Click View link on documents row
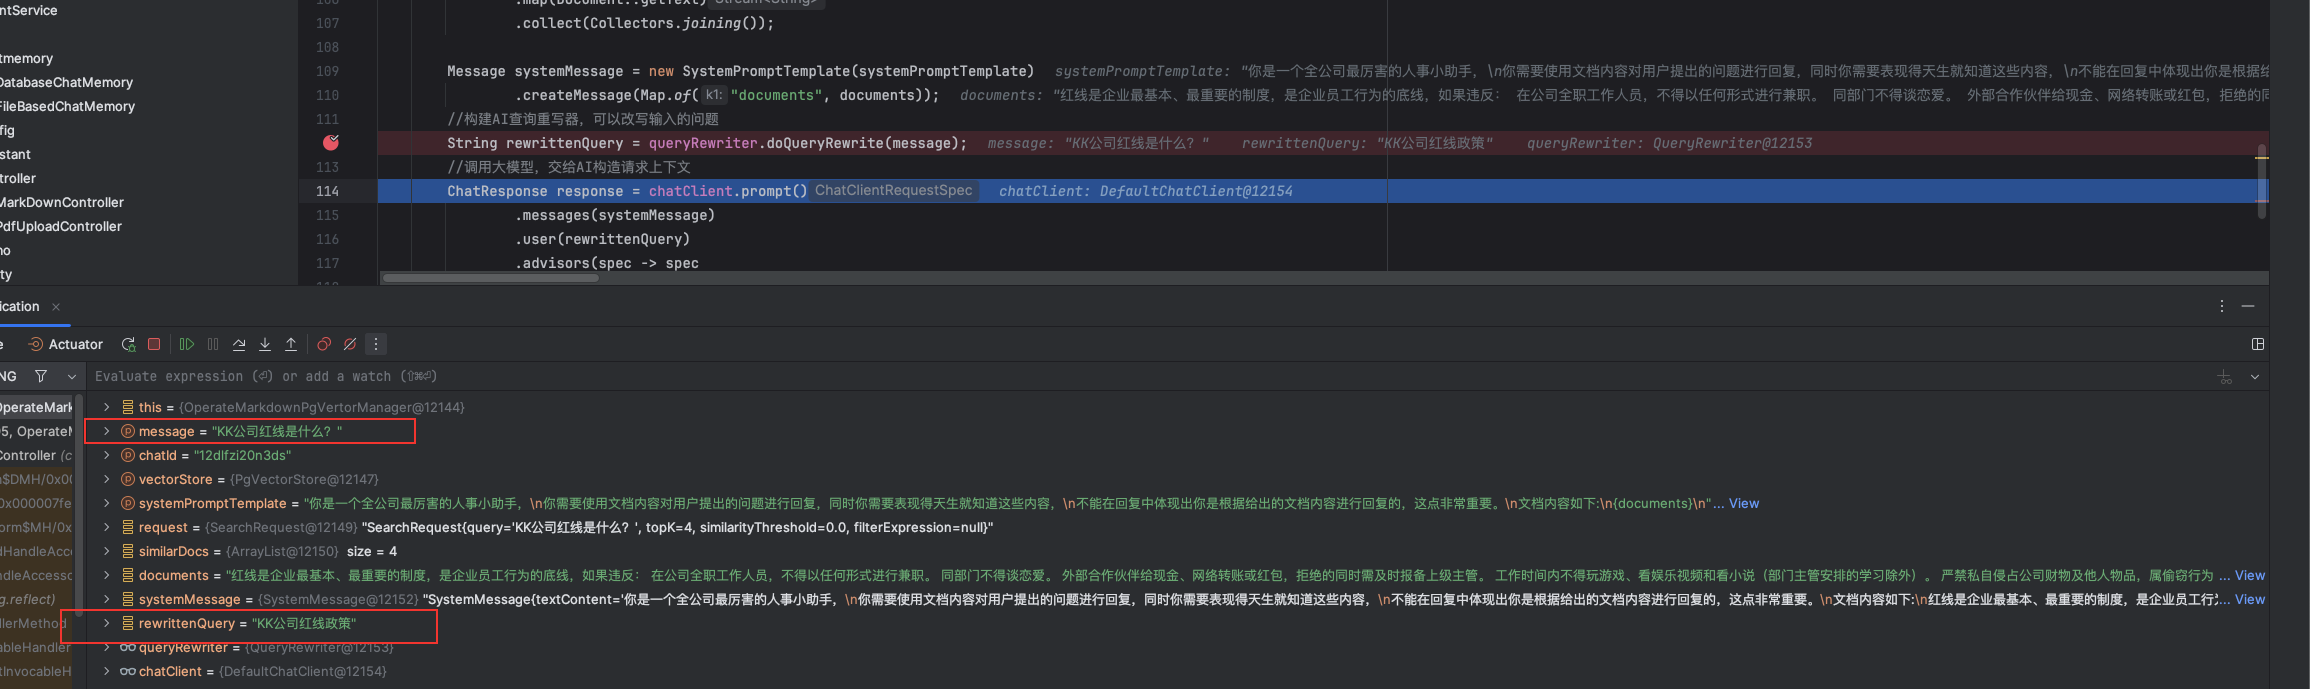The height and width of the screenshot is (689, 2310). [x=2249, y=575]
